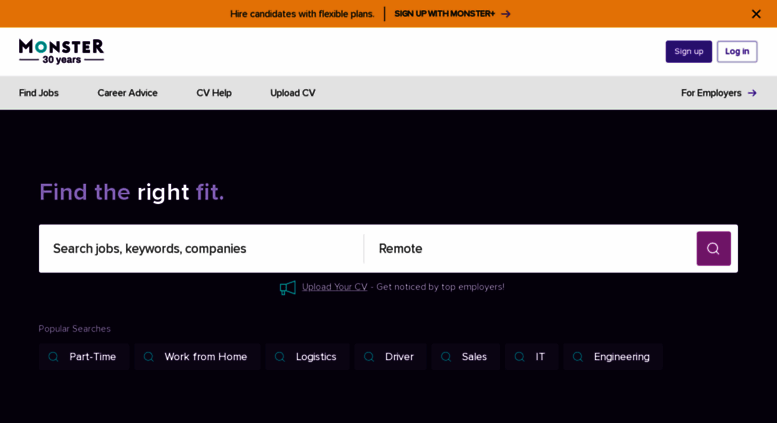This screenshot has height=423, width=777.
Task: Click the magnifier icon on Driver chip
Action: tap(369, 357)
